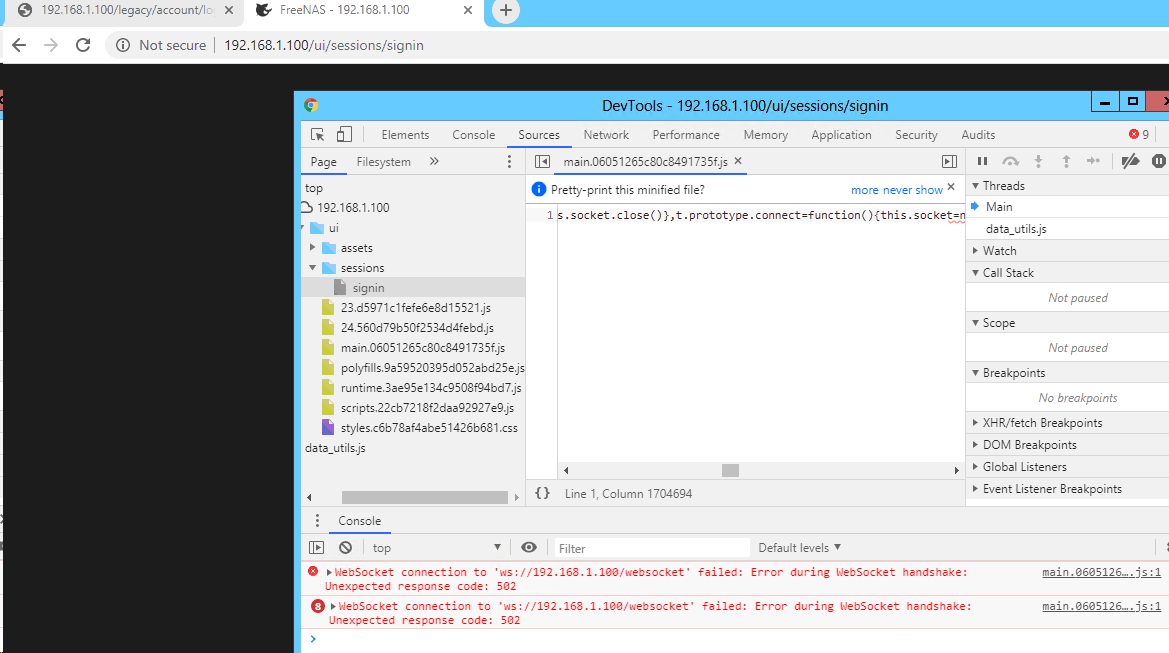This screenshot has width=1169, height=653.
Task: Open the console drawer three-dot menu
Action: 317,520
